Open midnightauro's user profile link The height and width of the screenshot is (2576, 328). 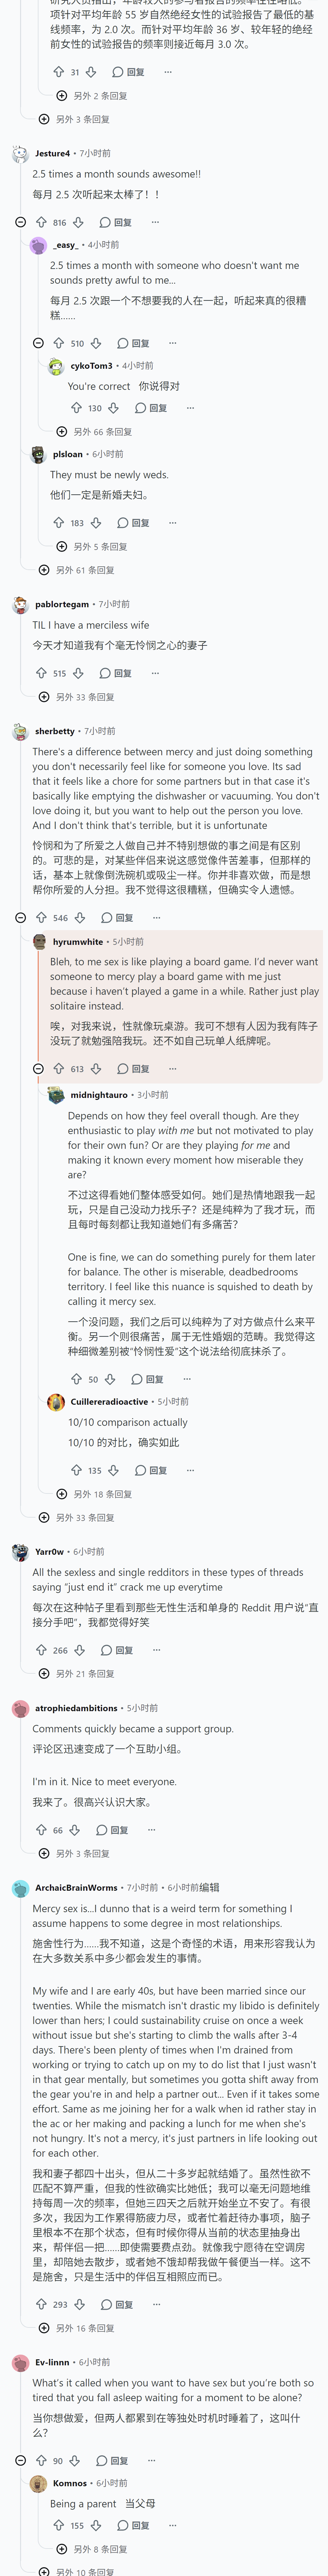click(x=99, y=1095)
